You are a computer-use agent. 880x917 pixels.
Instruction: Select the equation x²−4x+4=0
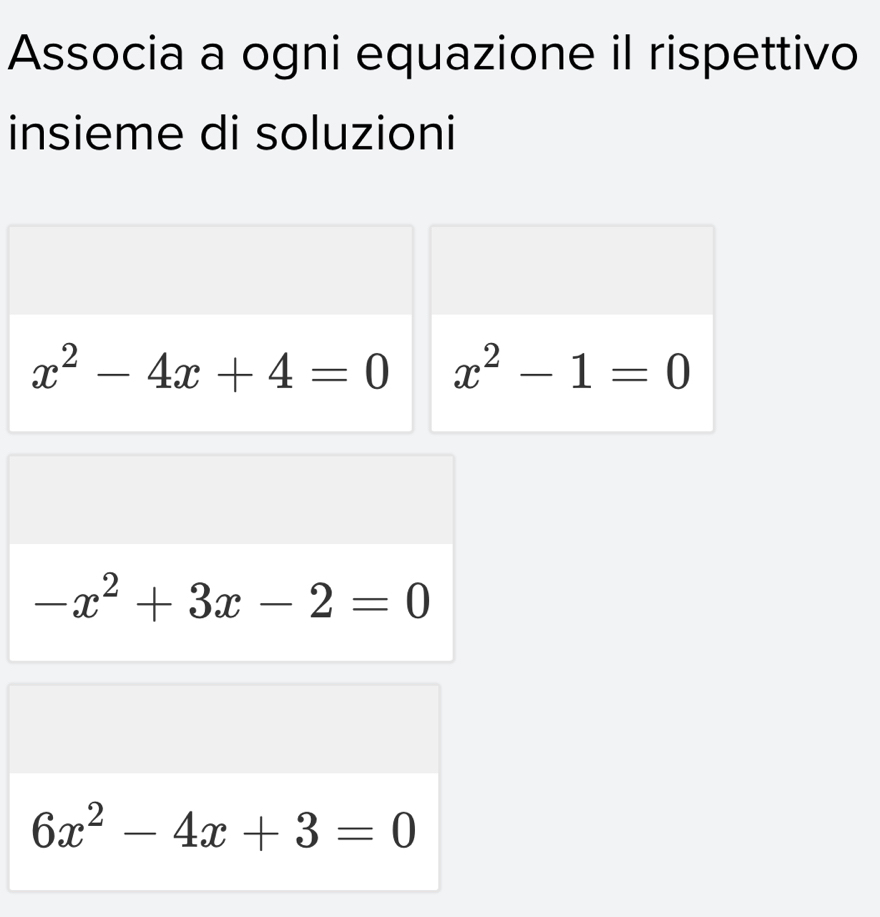210,373
